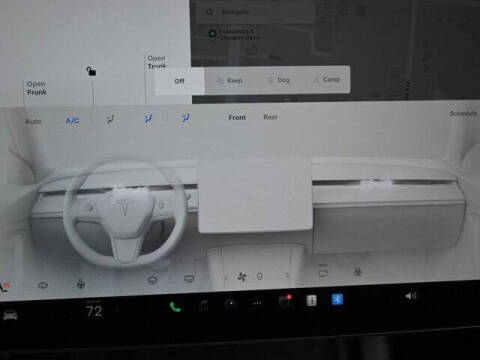The height and width of the screenshot is (360, 480).
Task: Open car controls via the car icon
Action: 10,315
